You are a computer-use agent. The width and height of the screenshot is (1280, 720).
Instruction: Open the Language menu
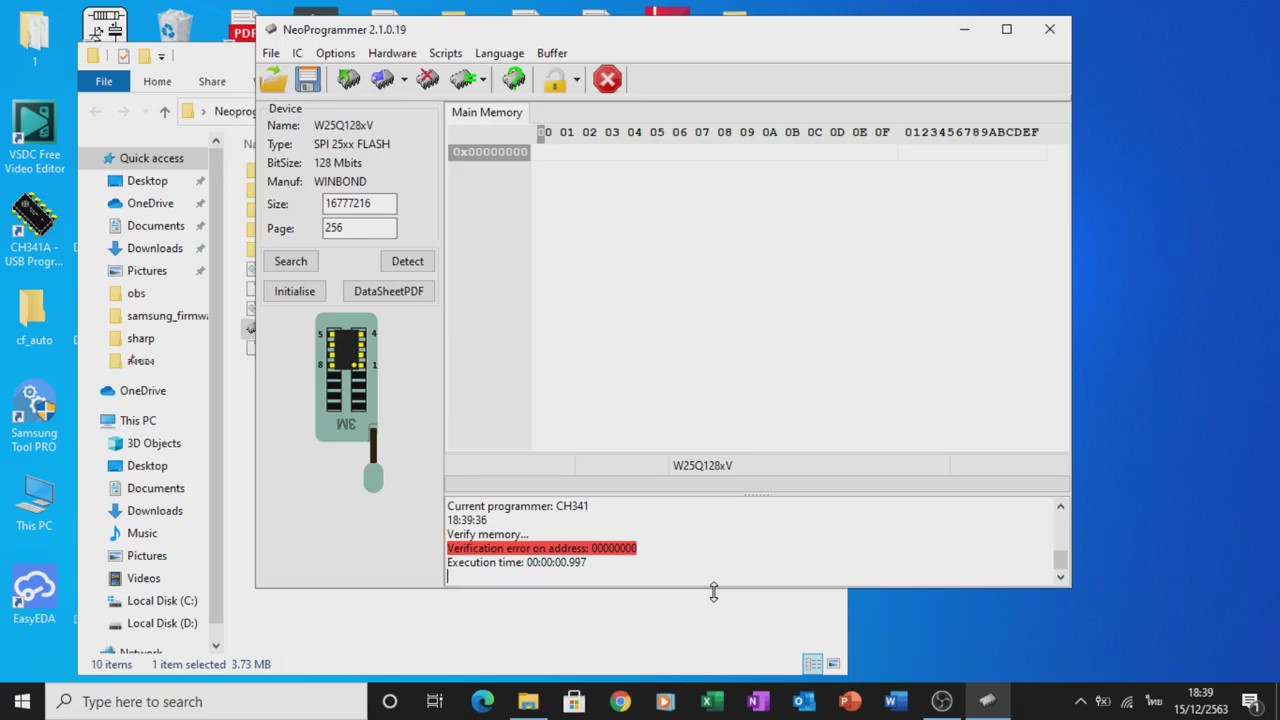point(499,53)
